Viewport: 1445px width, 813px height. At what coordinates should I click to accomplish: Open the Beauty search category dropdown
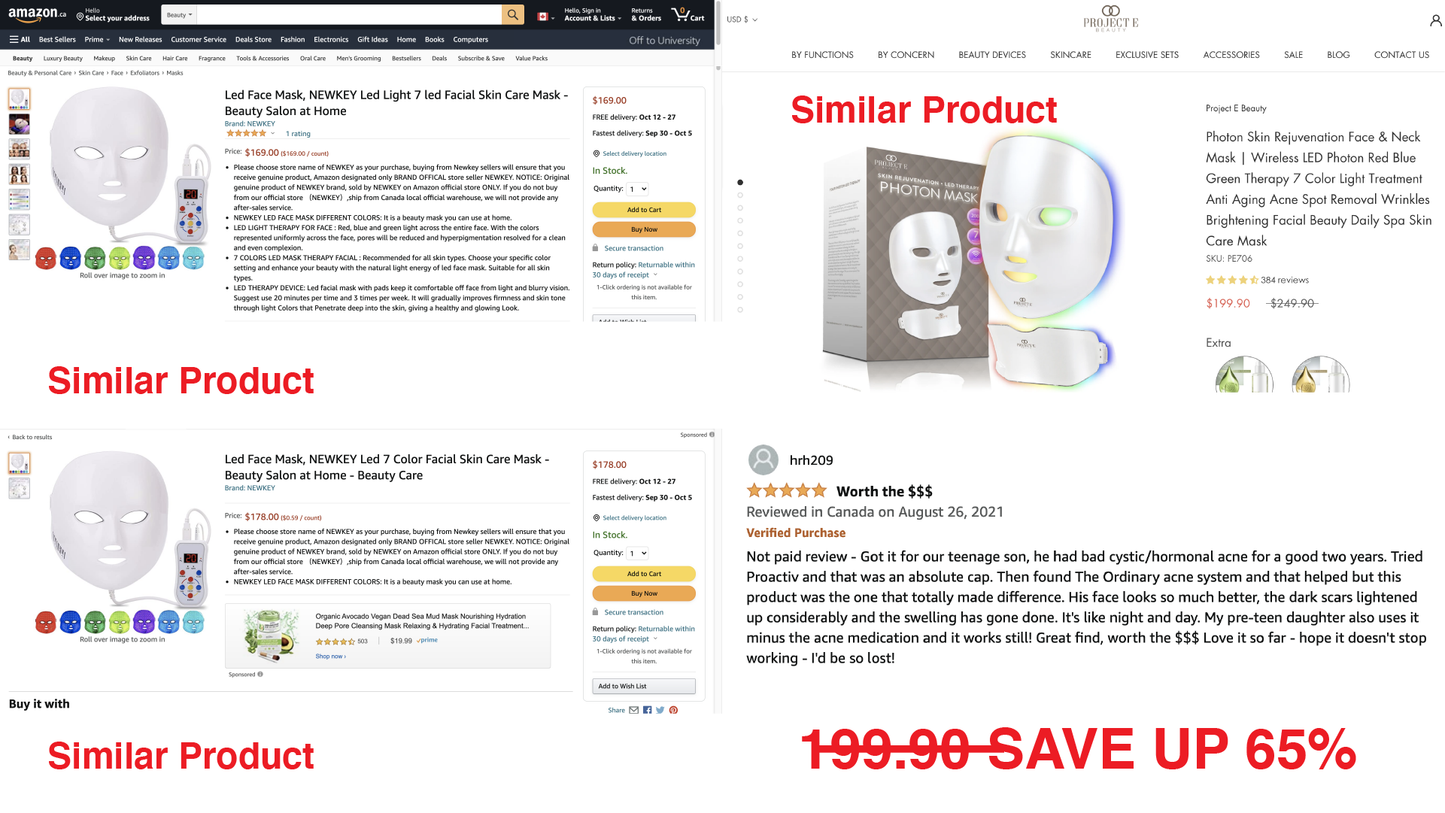(180, 15)
